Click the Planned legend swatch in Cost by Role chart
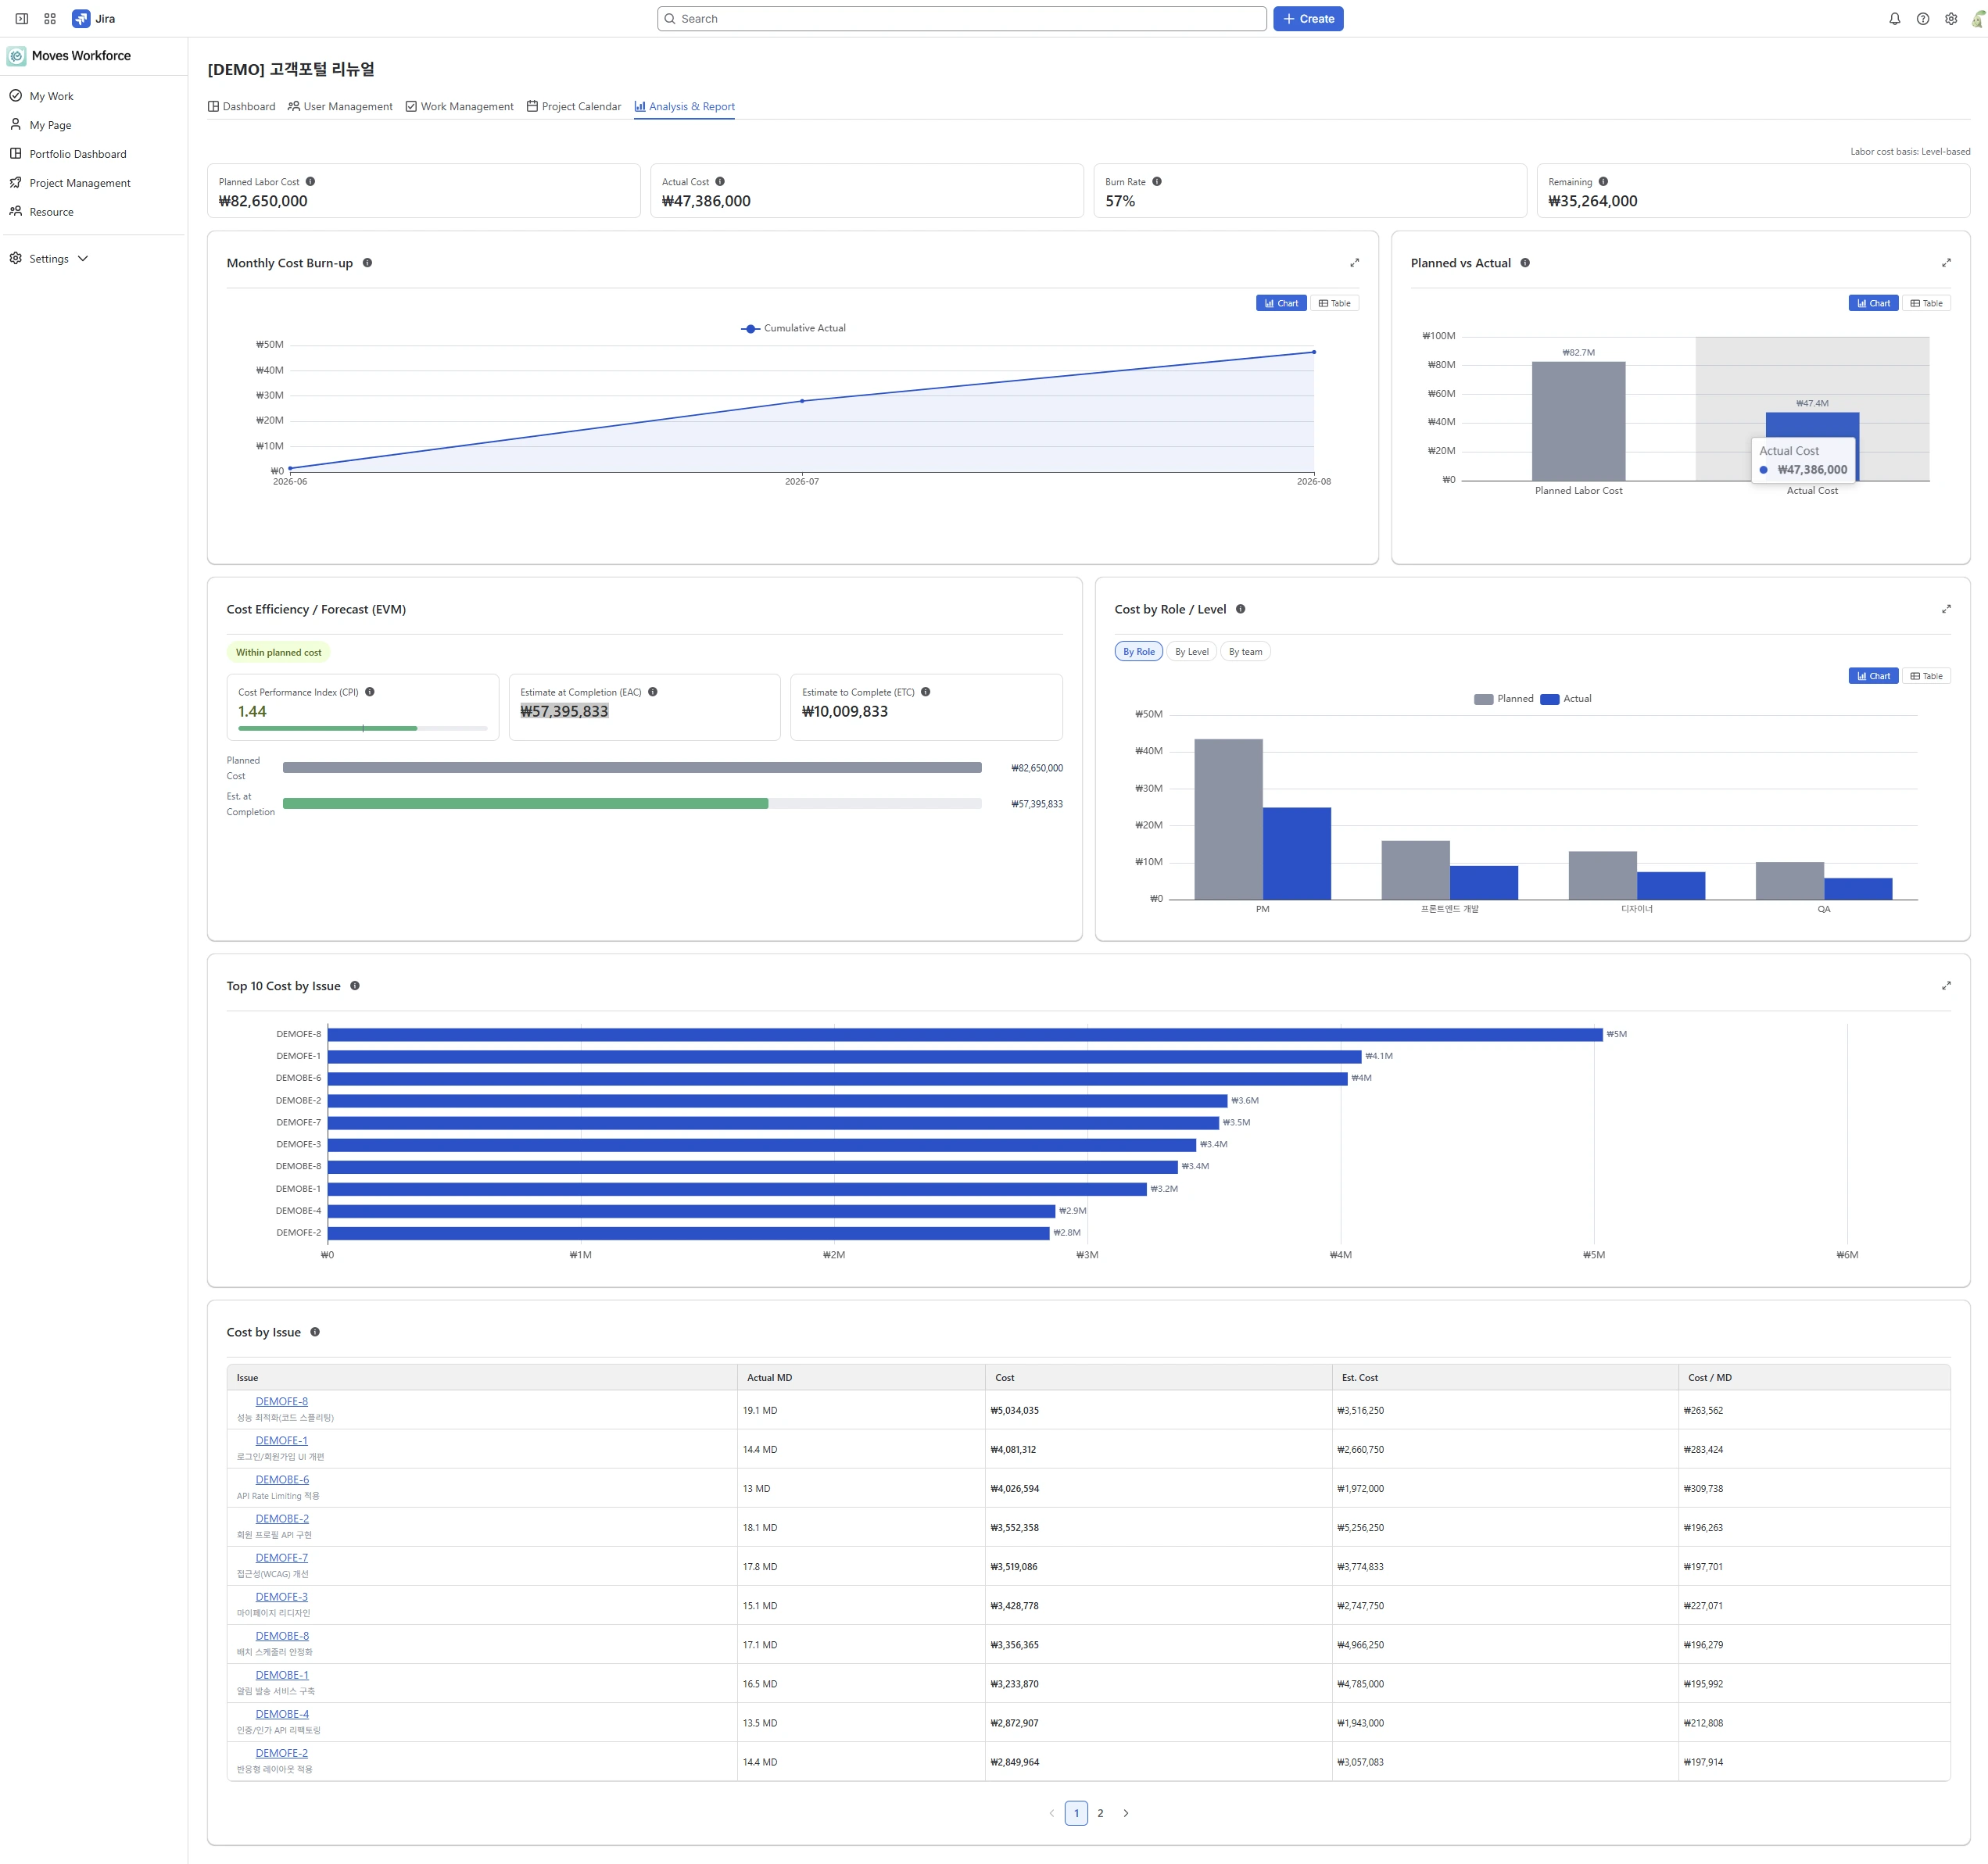The width and height of the screenshot is (1988, 1864). pyautogui.click(x=1483, y=699)
